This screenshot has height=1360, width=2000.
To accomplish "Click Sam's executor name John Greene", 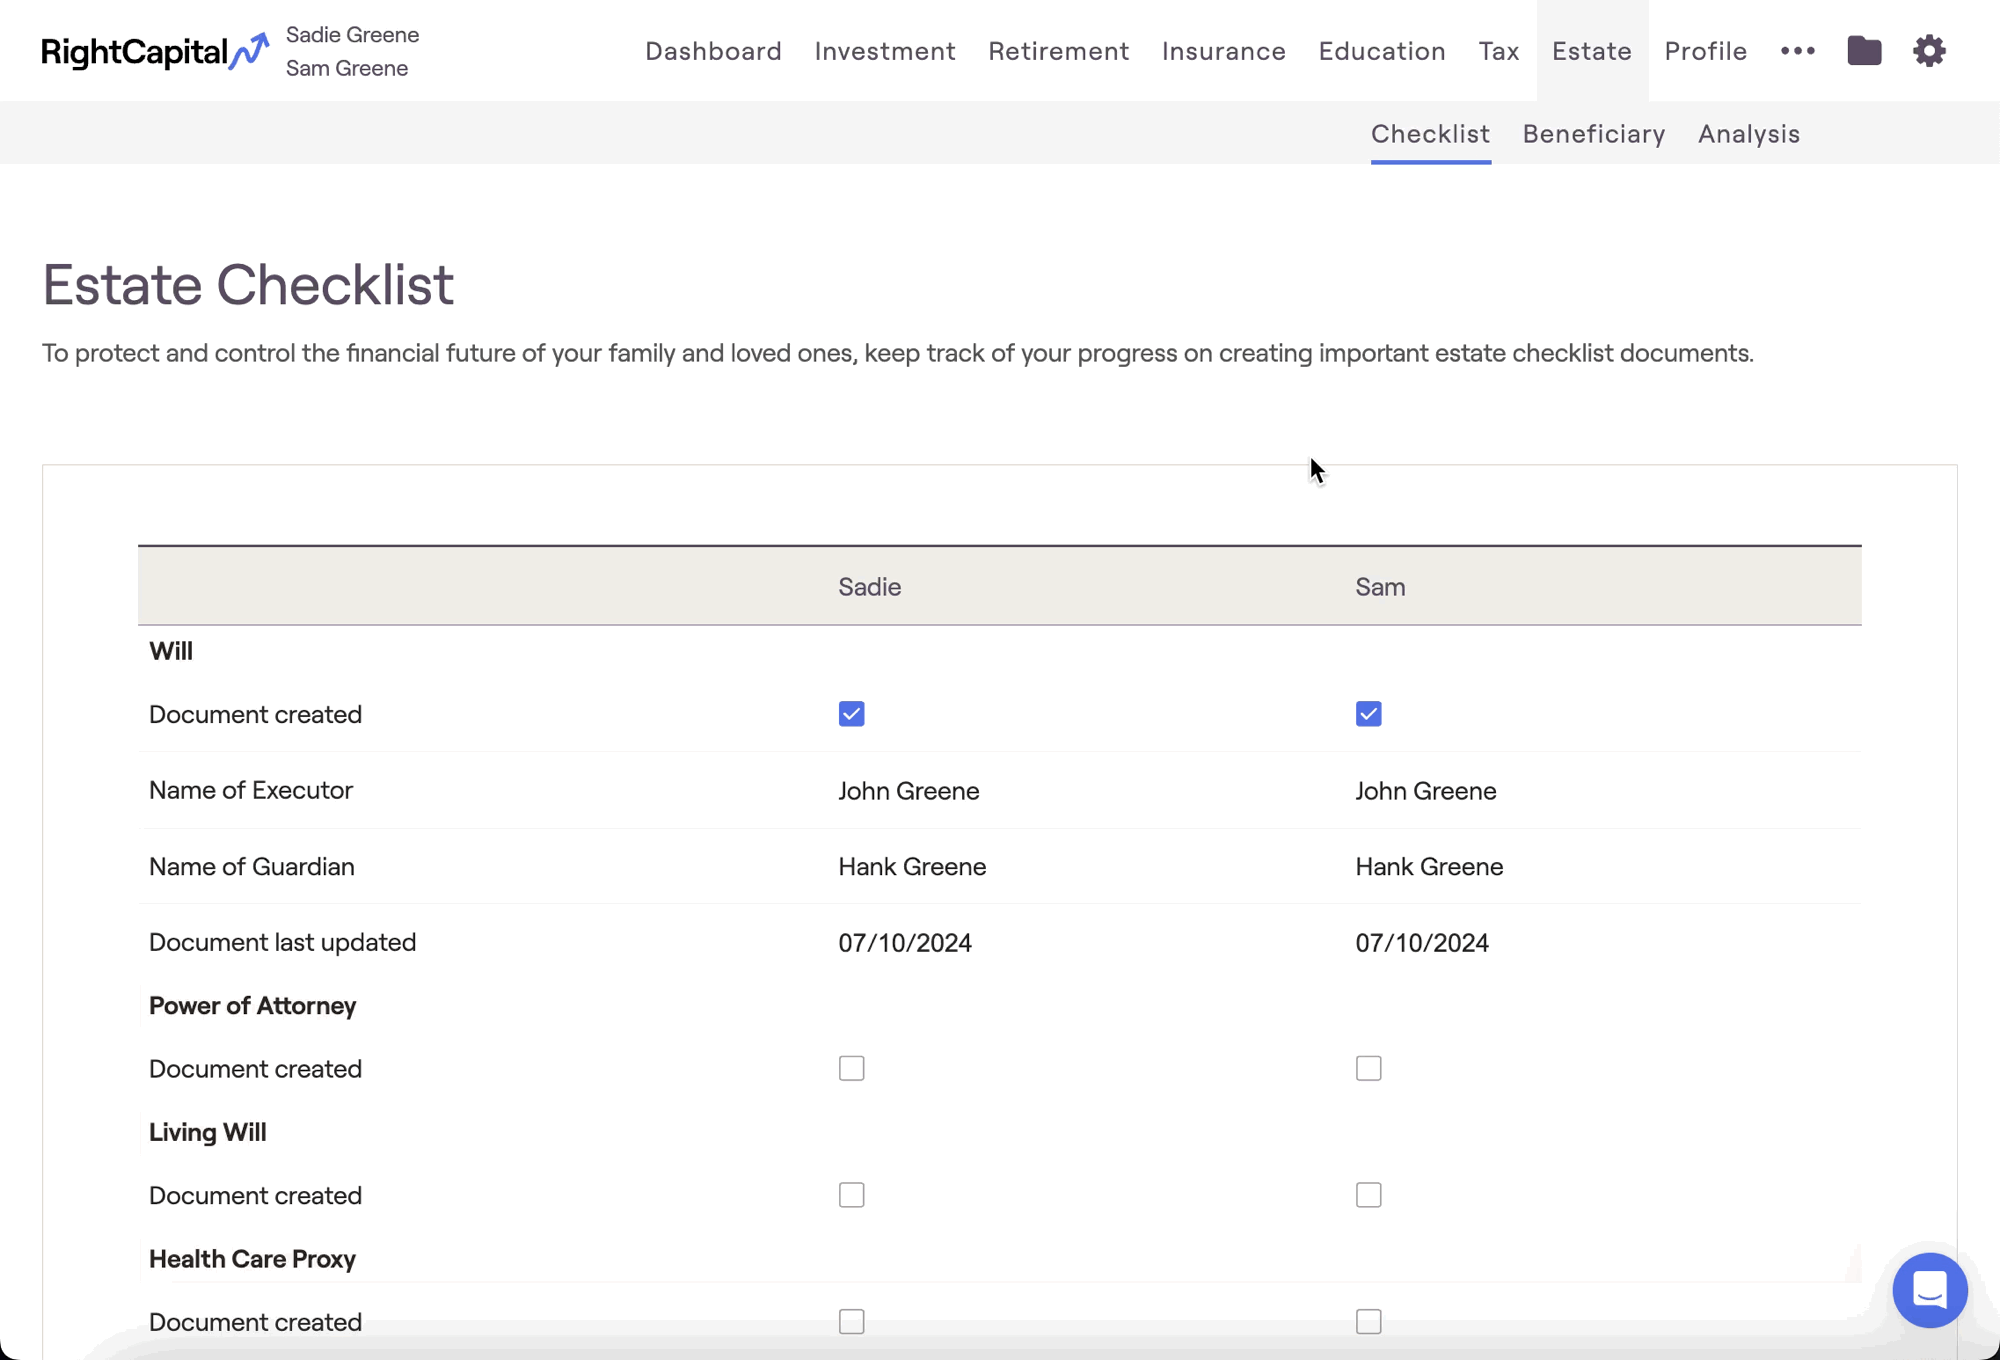I will (1425, 791).
